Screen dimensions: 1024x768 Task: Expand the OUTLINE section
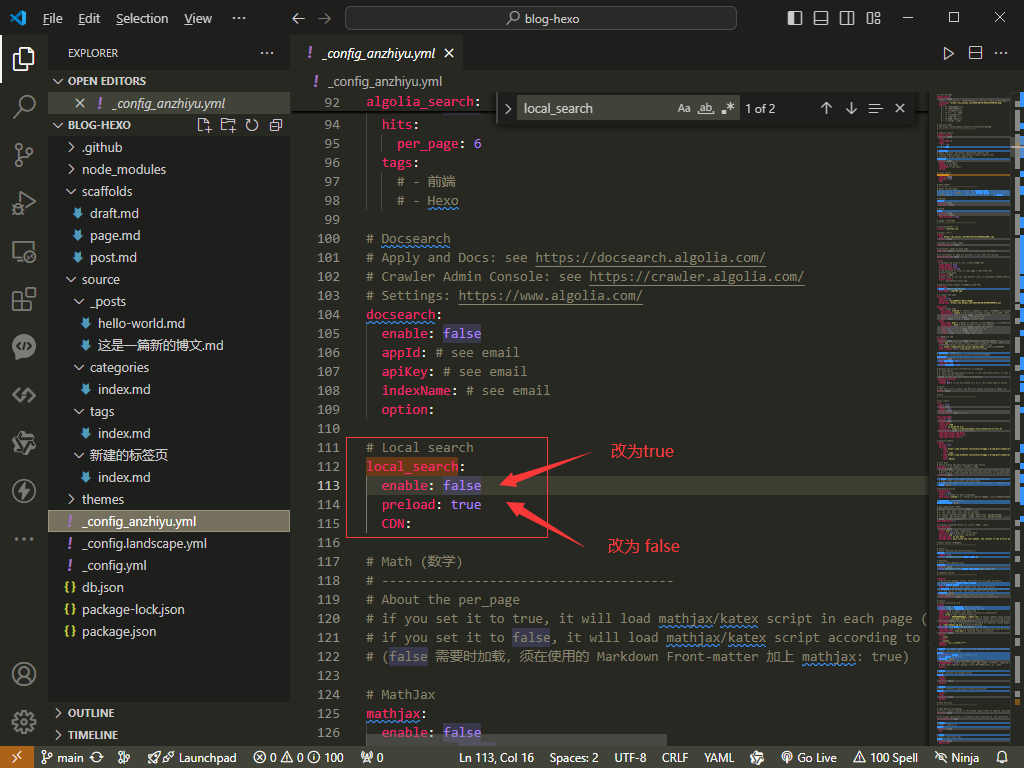coord(90,713)
